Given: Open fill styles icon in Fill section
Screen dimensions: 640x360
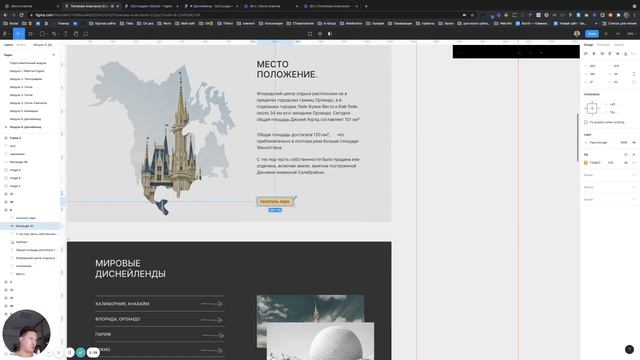Looking at the screenshot, I should point(626,155).
